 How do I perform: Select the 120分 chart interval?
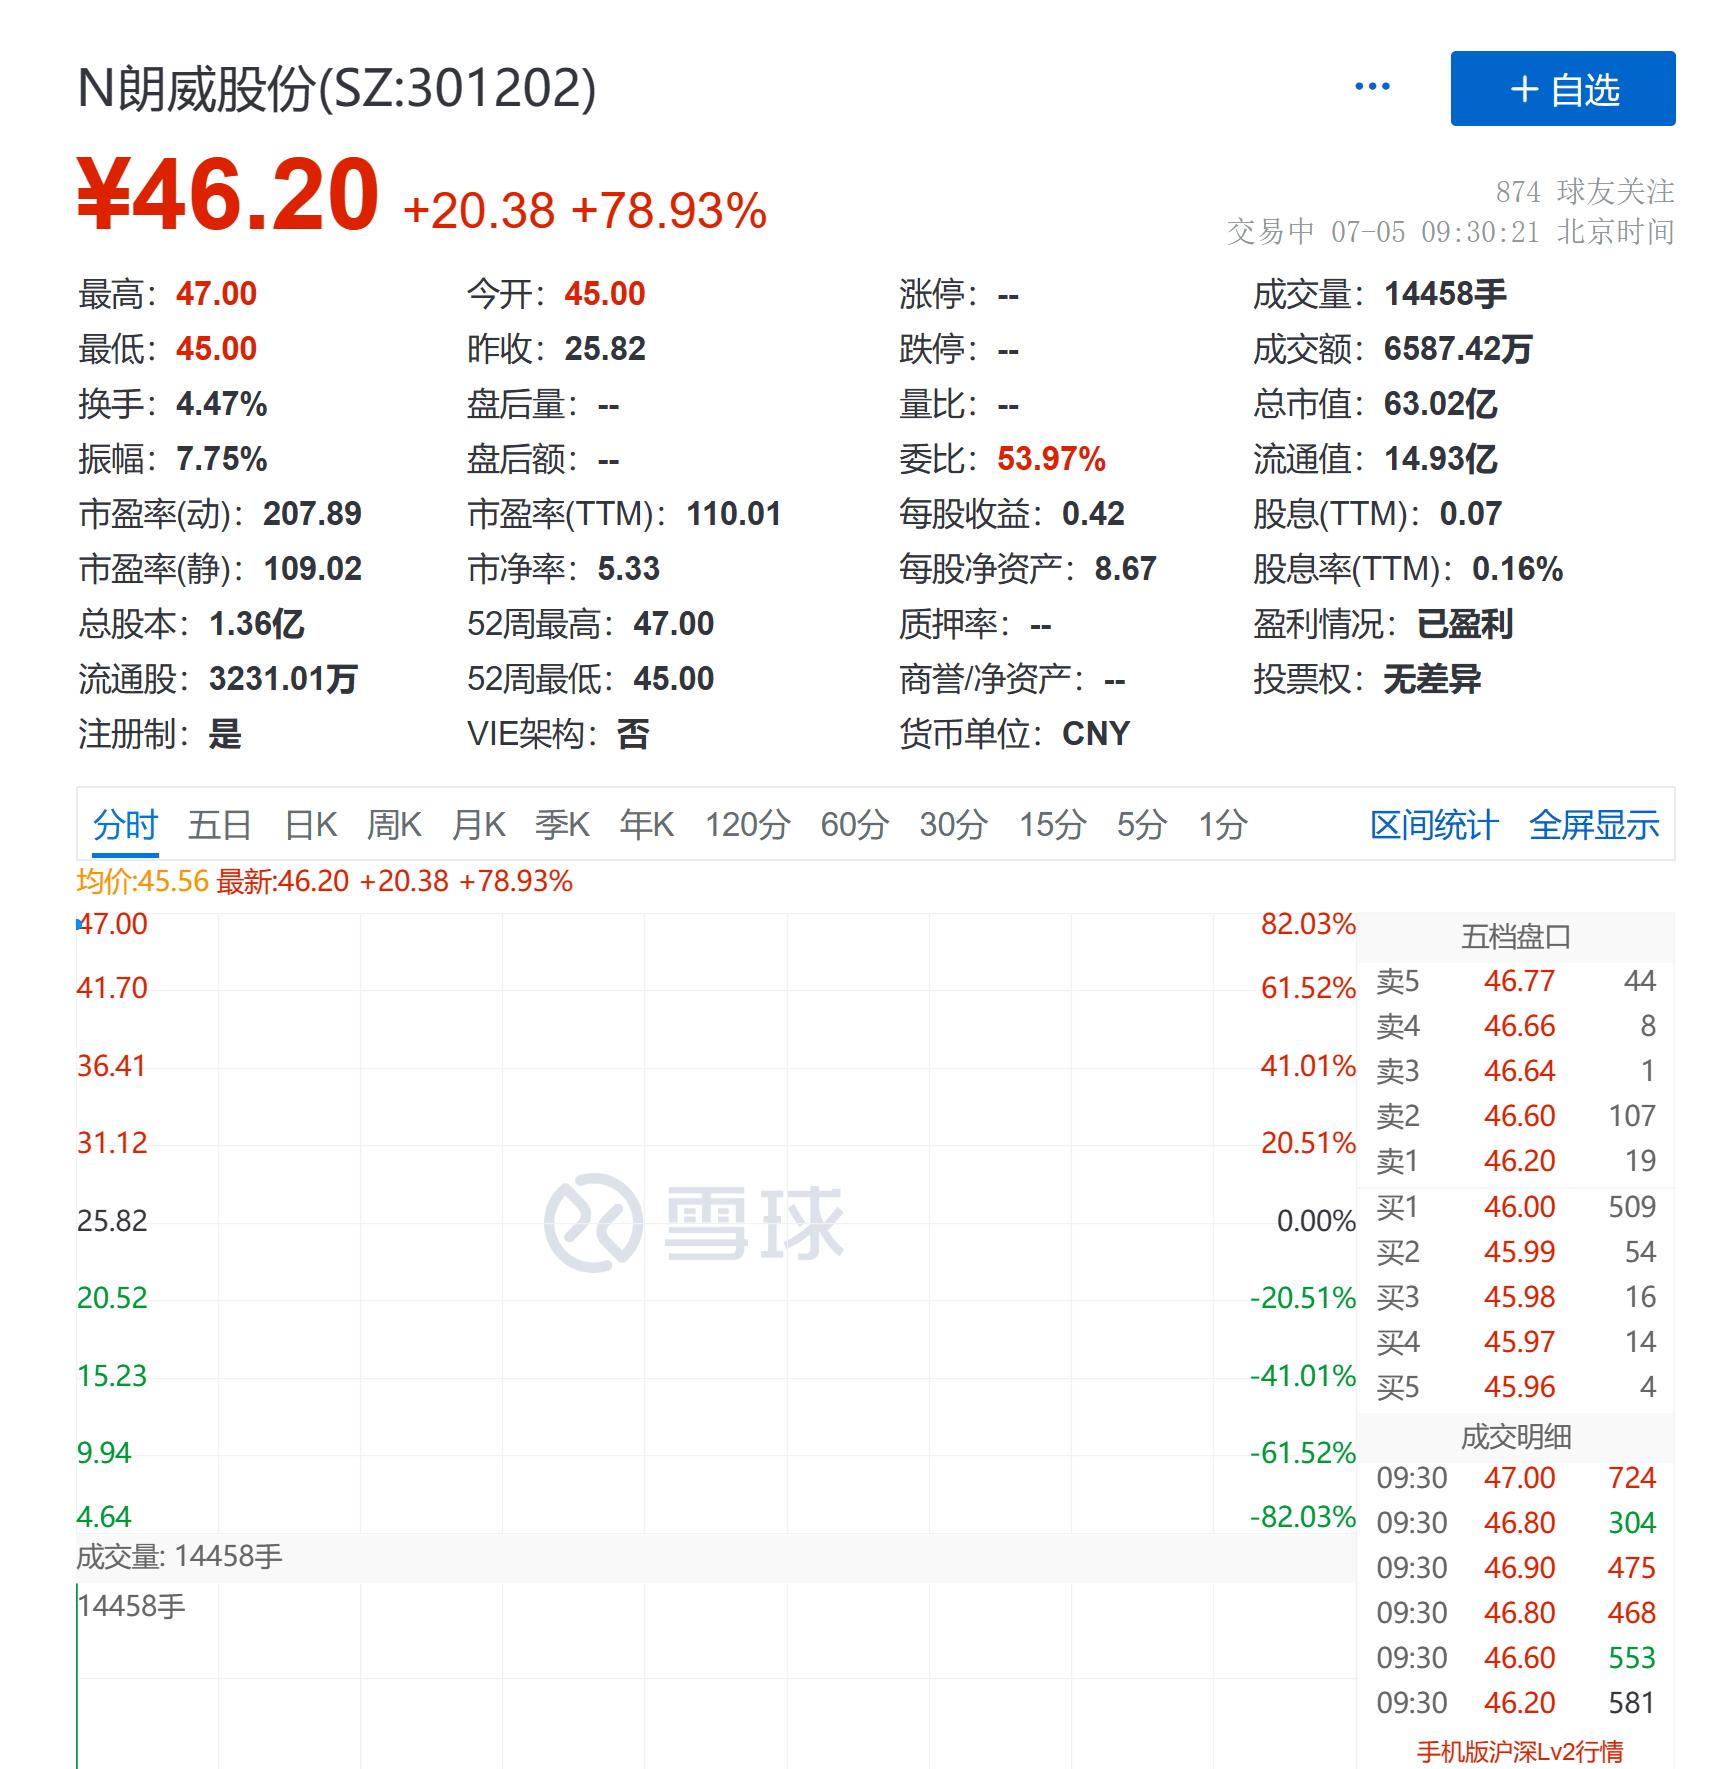pyautogui.click(x=748, y=826)
